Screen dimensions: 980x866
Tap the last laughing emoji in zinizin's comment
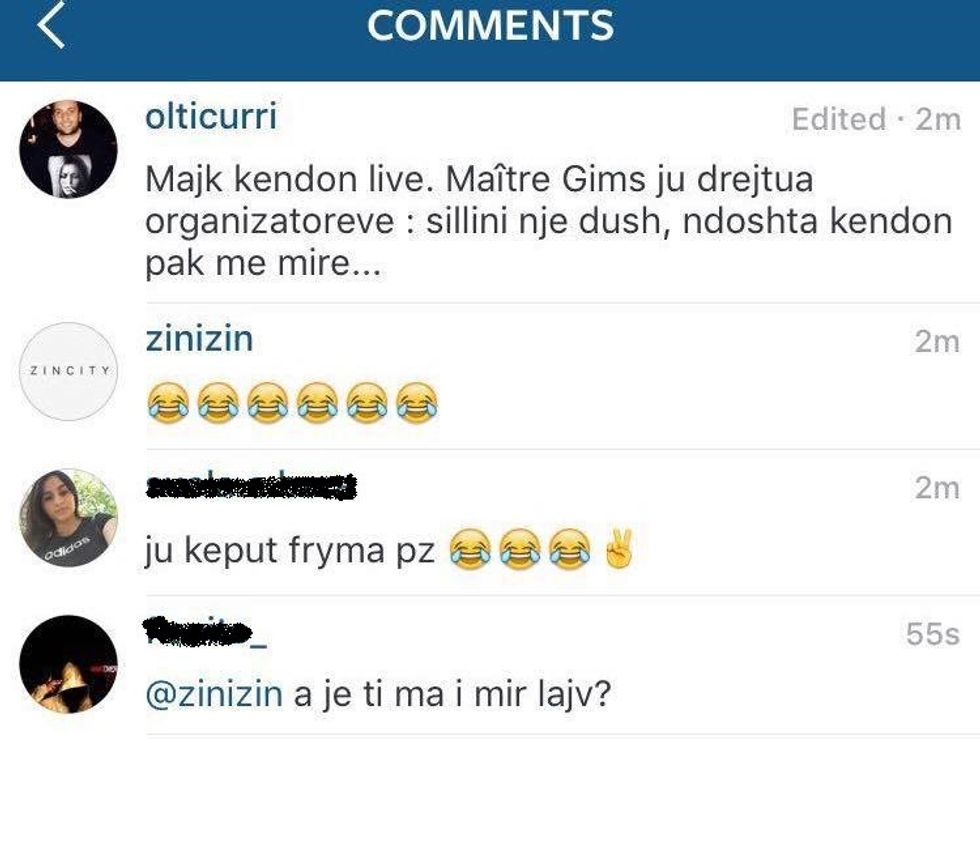coord(417,403)
